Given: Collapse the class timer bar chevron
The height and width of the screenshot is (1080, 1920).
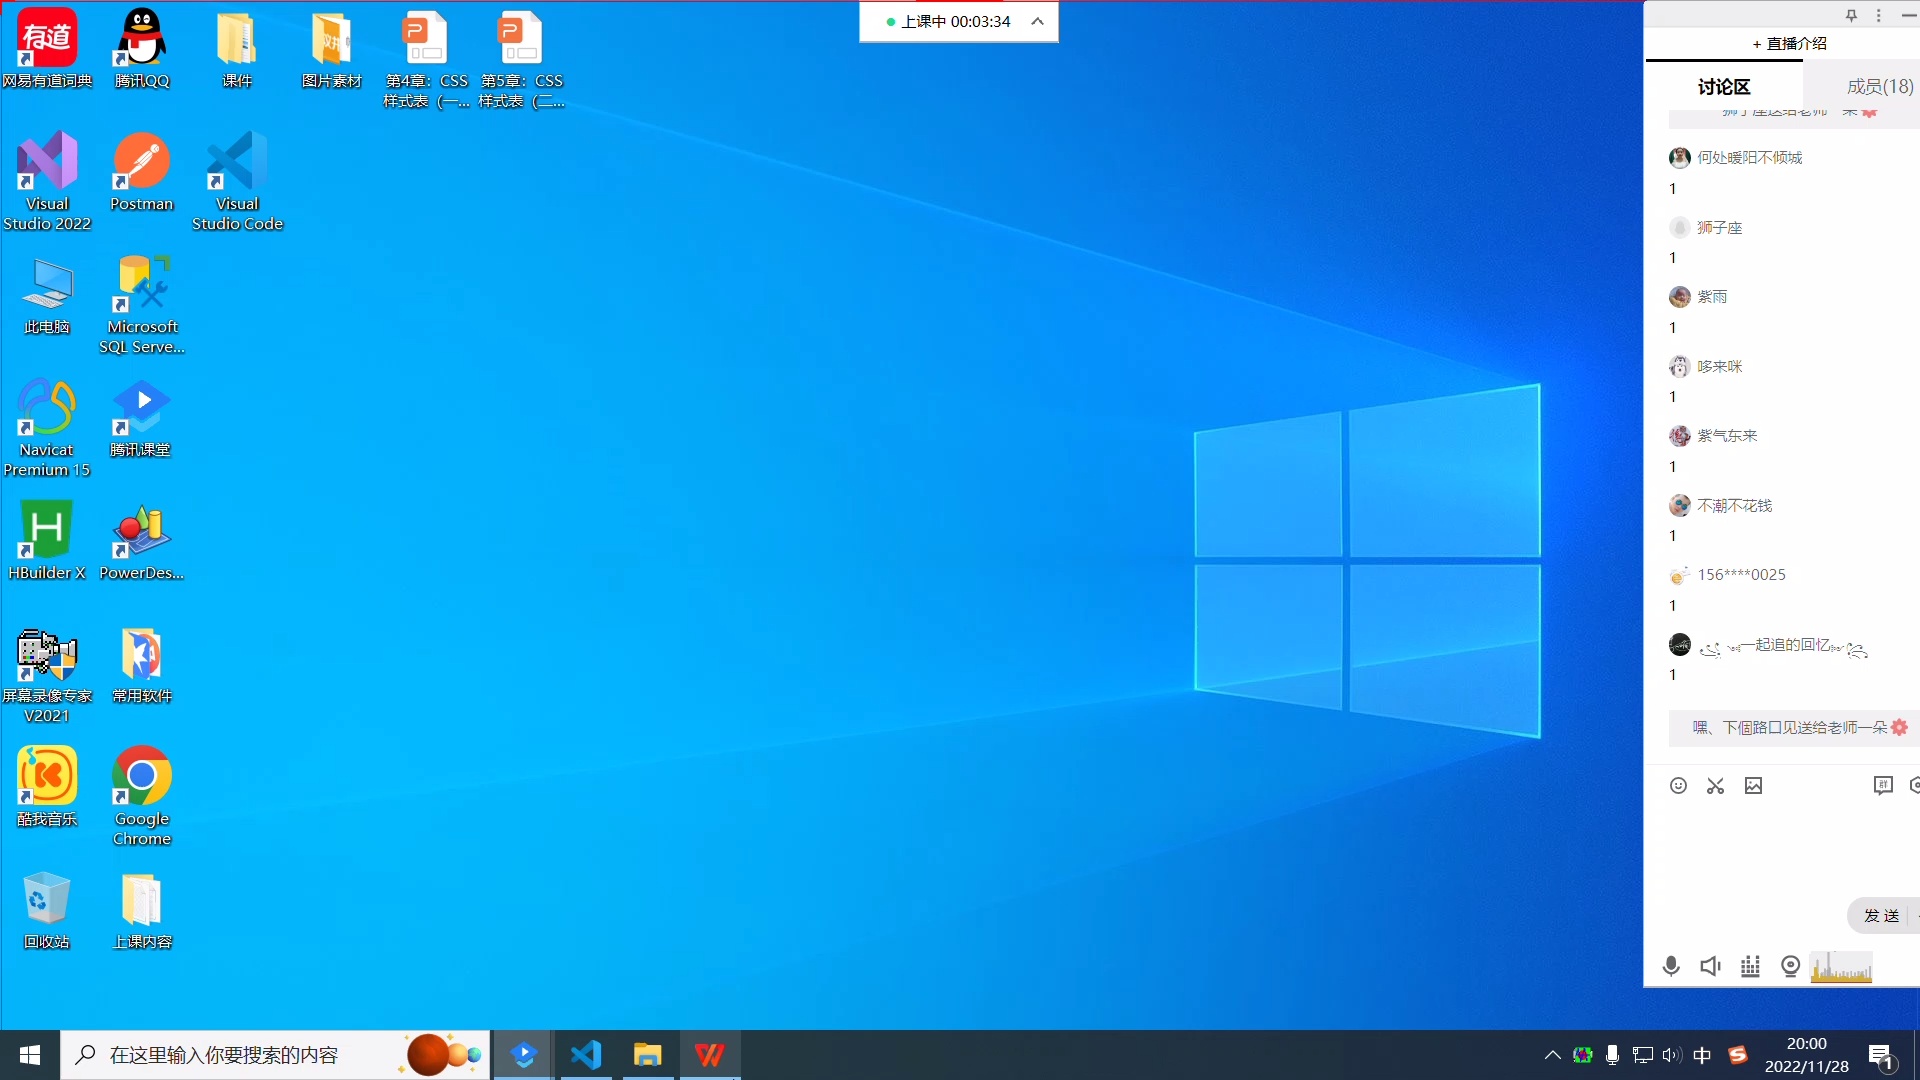Looking at the screenshot, I should pyautogui.click(x=1037, y=21).
